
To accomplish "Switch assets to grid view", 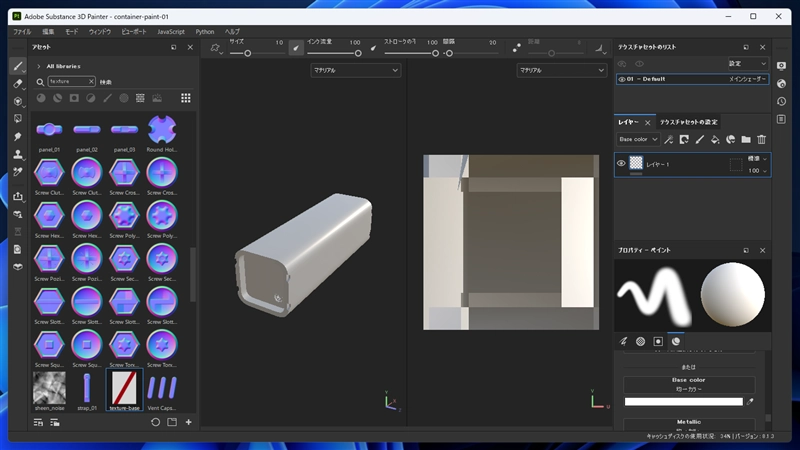I will pyautogui.click(x=186, y=98).
